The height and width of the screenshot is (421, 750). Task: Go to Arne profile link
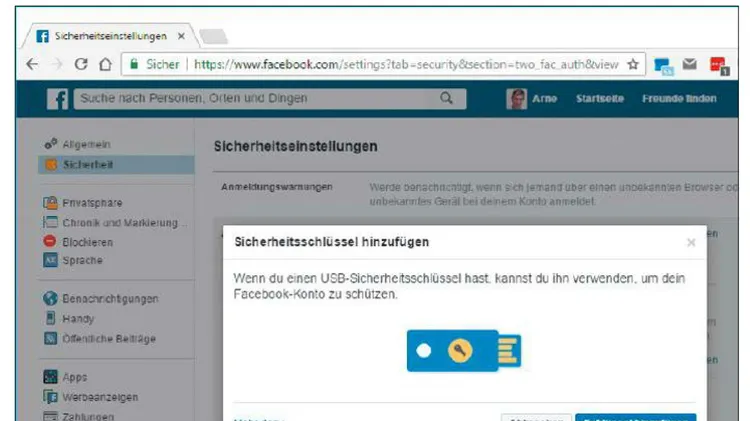coord(544,99)
